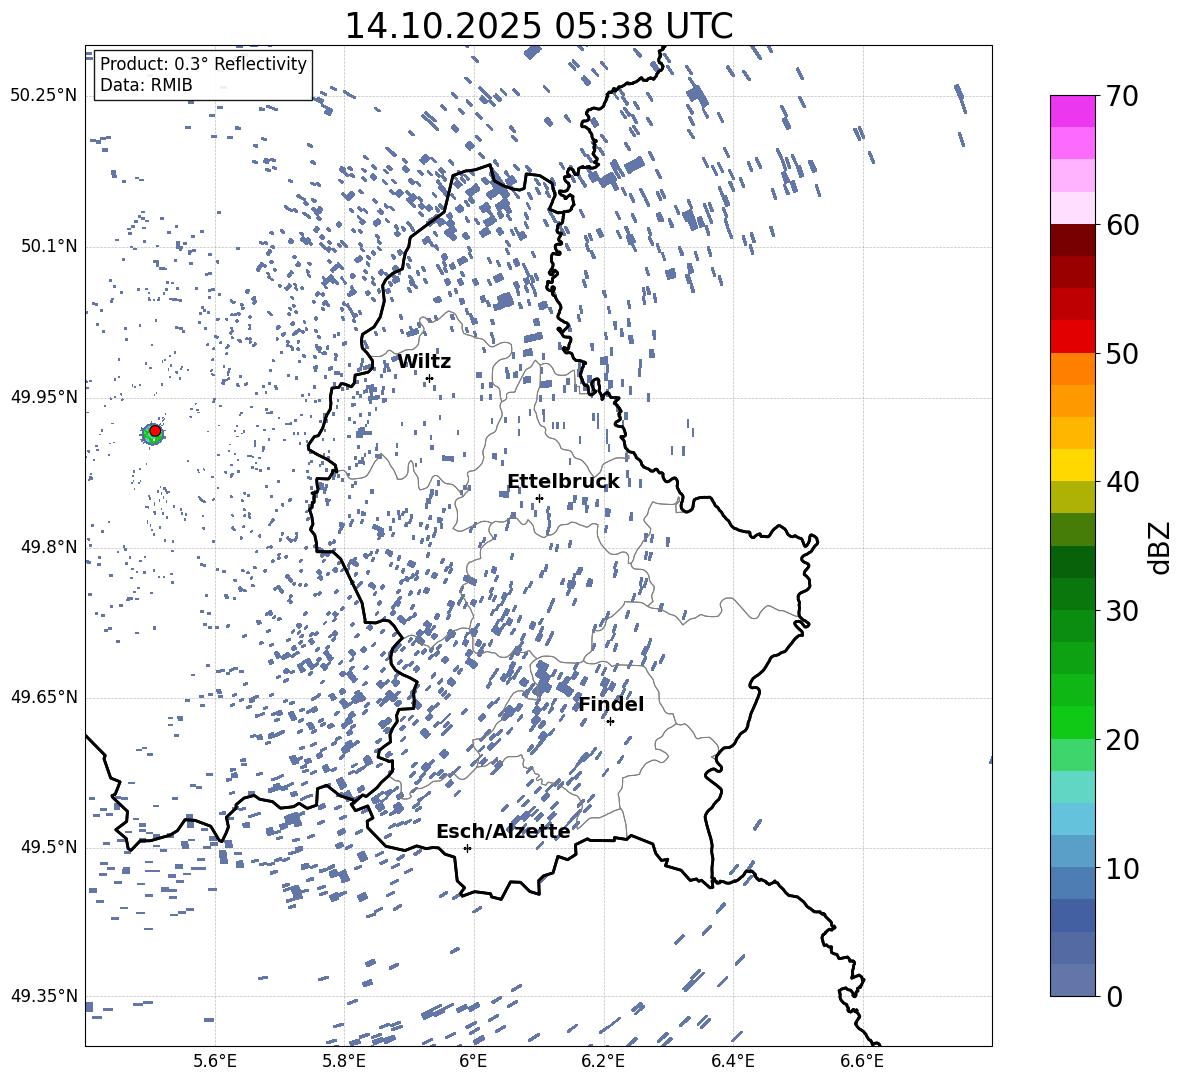The width and height of the screenshot is (1184, 1081).
Task: Click the 14.10.2025 05:38 UTC title
Action: point(538,26)
